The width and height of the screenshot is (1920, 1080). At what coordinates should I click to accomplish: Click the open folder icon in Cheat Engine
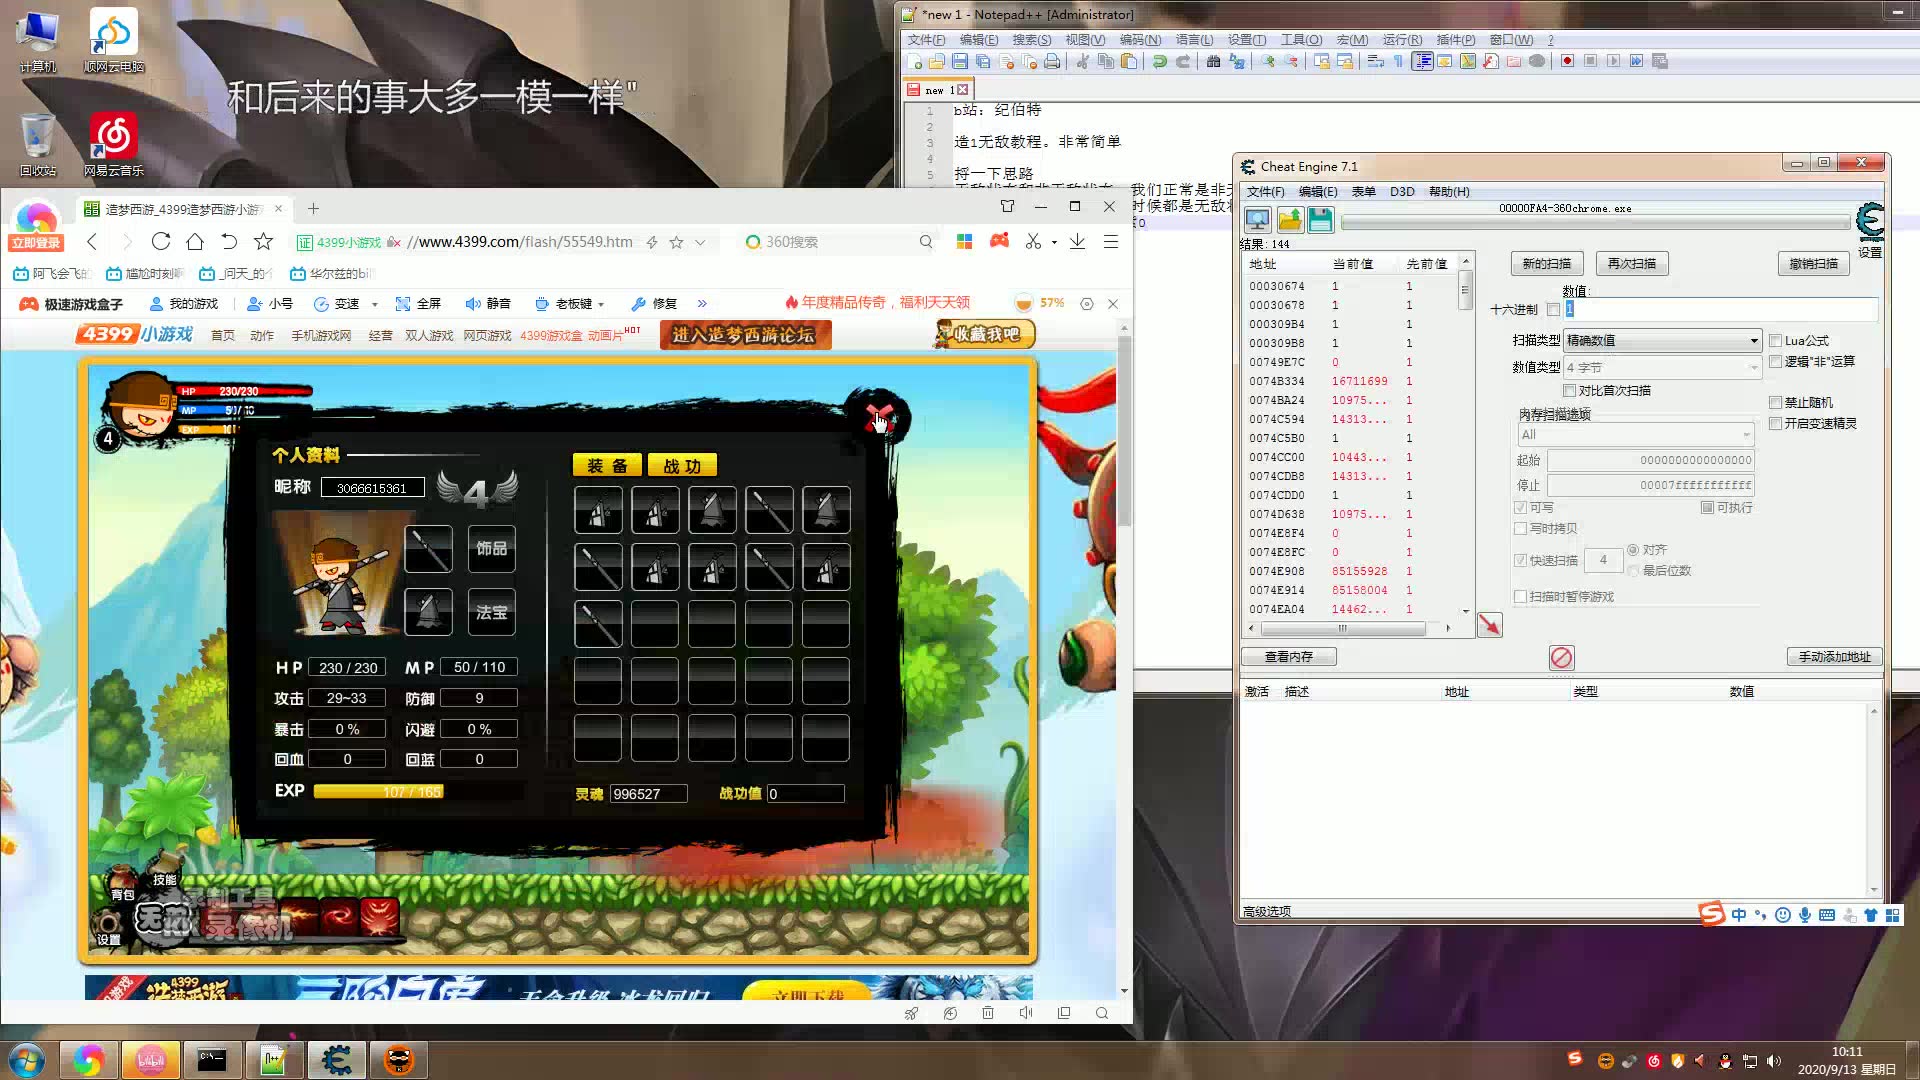tap(1289, 220)
